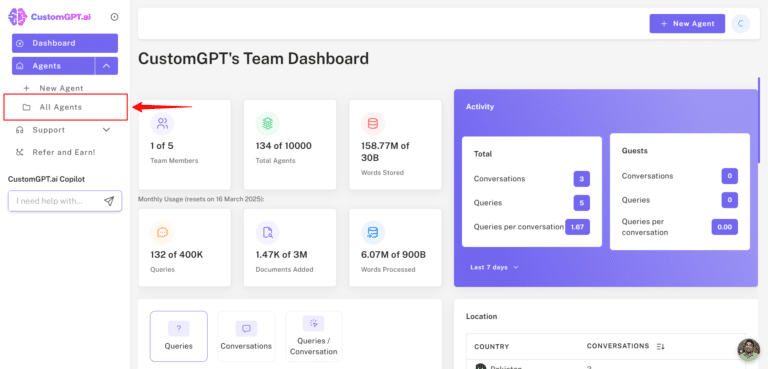The image size is (768, 369).
Task: Click the Team Members people icon
Action: click(163, 123)
